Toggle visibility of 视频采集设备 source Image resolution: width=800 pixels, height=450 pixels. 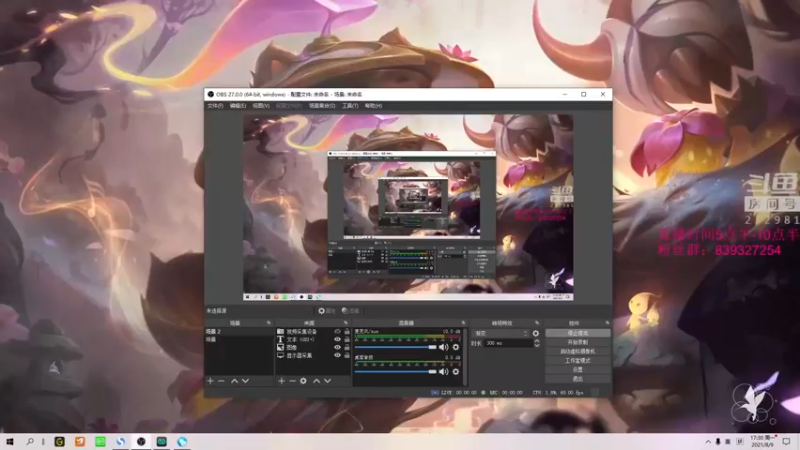pos(337,332)
